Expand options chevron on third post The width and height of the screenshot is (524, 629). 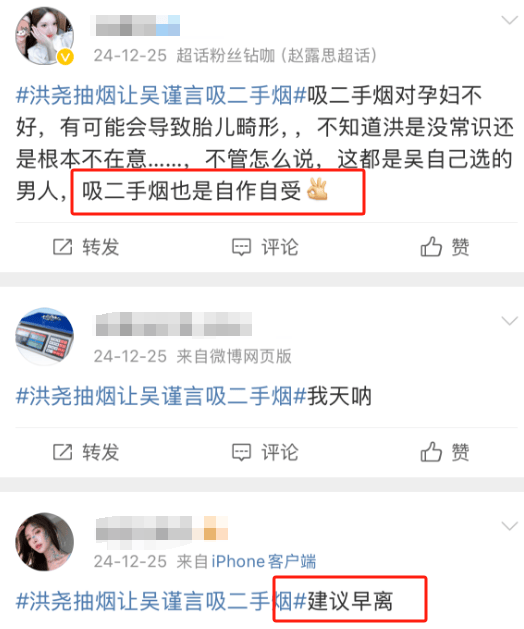(510, 526)
